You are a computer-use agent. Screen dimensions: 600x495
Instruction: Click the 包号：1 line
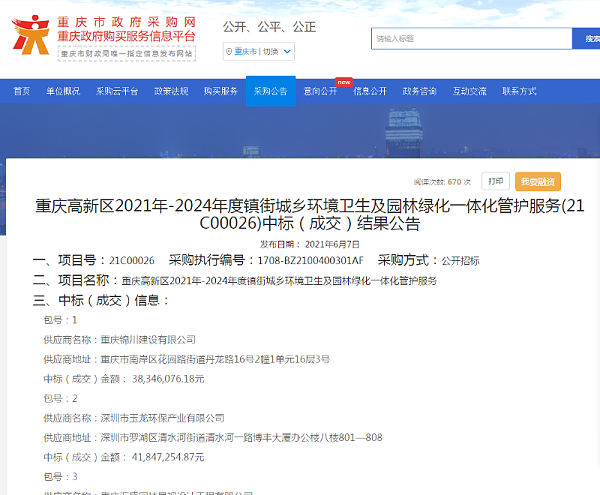[60, 320]
